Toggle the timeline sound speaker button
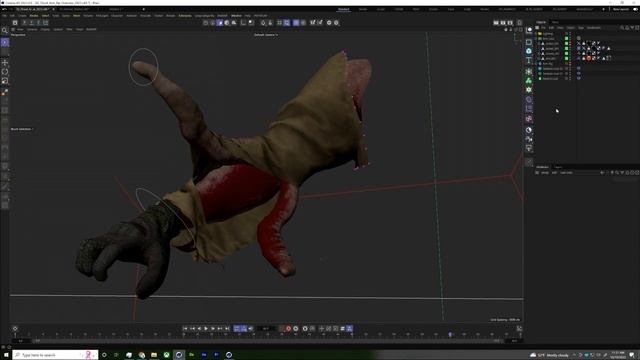 [x=251, y=329]
